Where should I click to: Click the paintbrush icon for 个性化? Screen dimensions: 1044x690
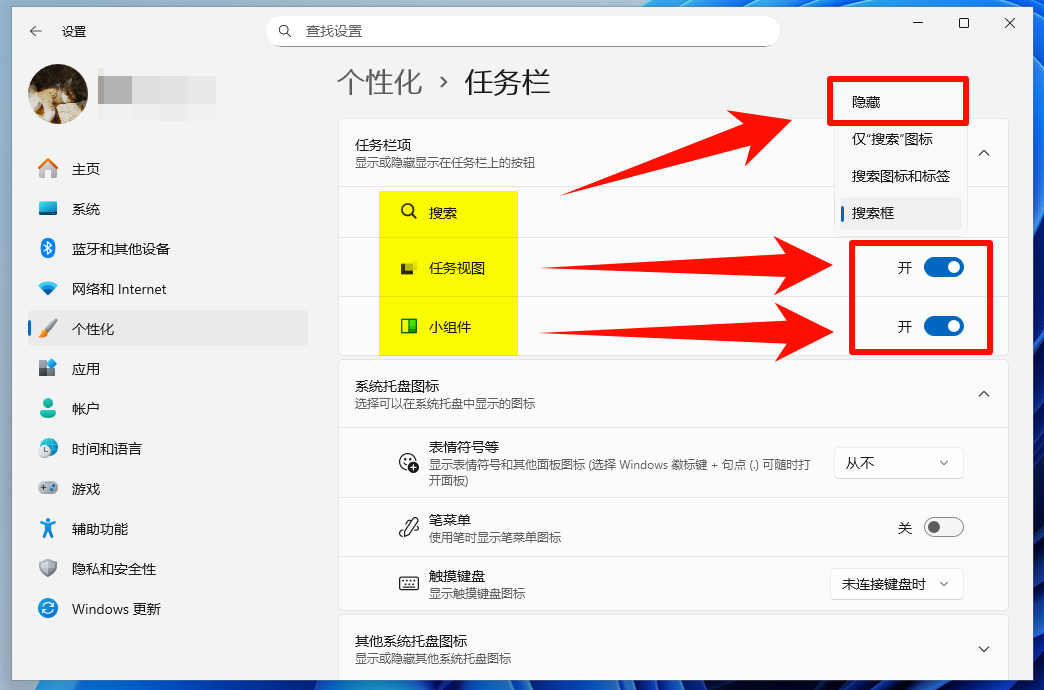[x=48, y=328]
